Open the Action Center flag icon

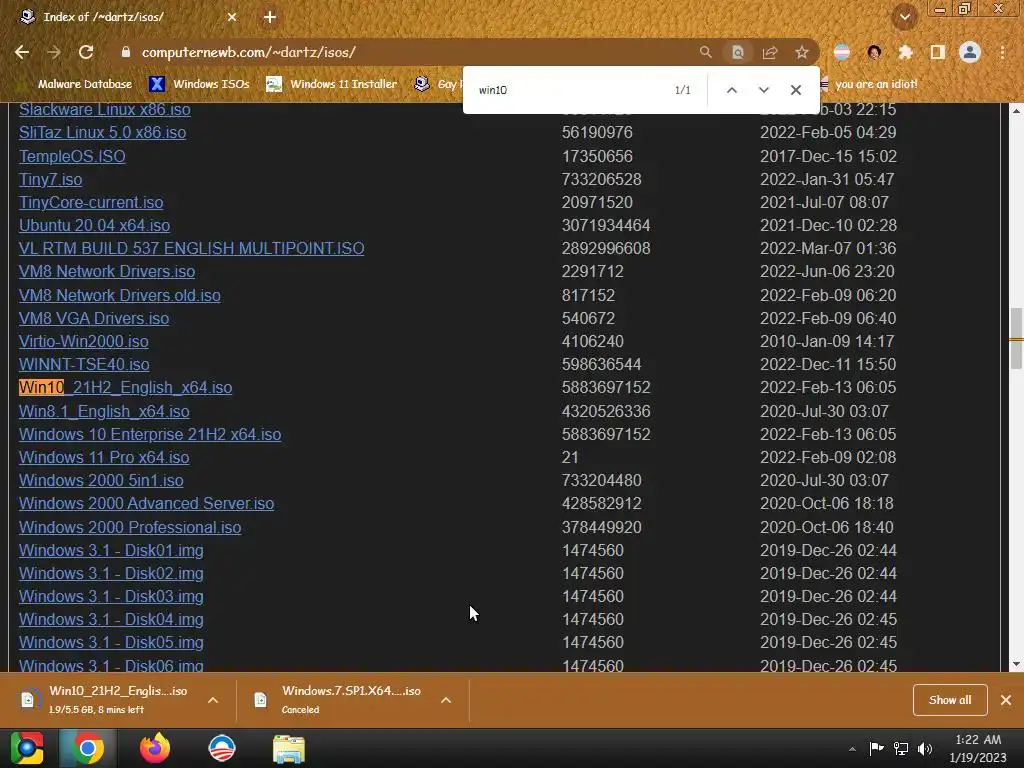[x=876, y=749]
